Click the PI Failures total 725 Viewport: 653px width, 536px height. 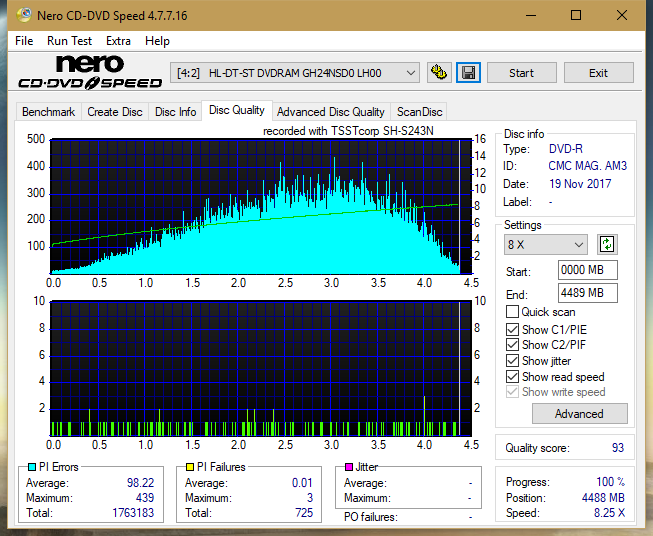tap(304, 513)
